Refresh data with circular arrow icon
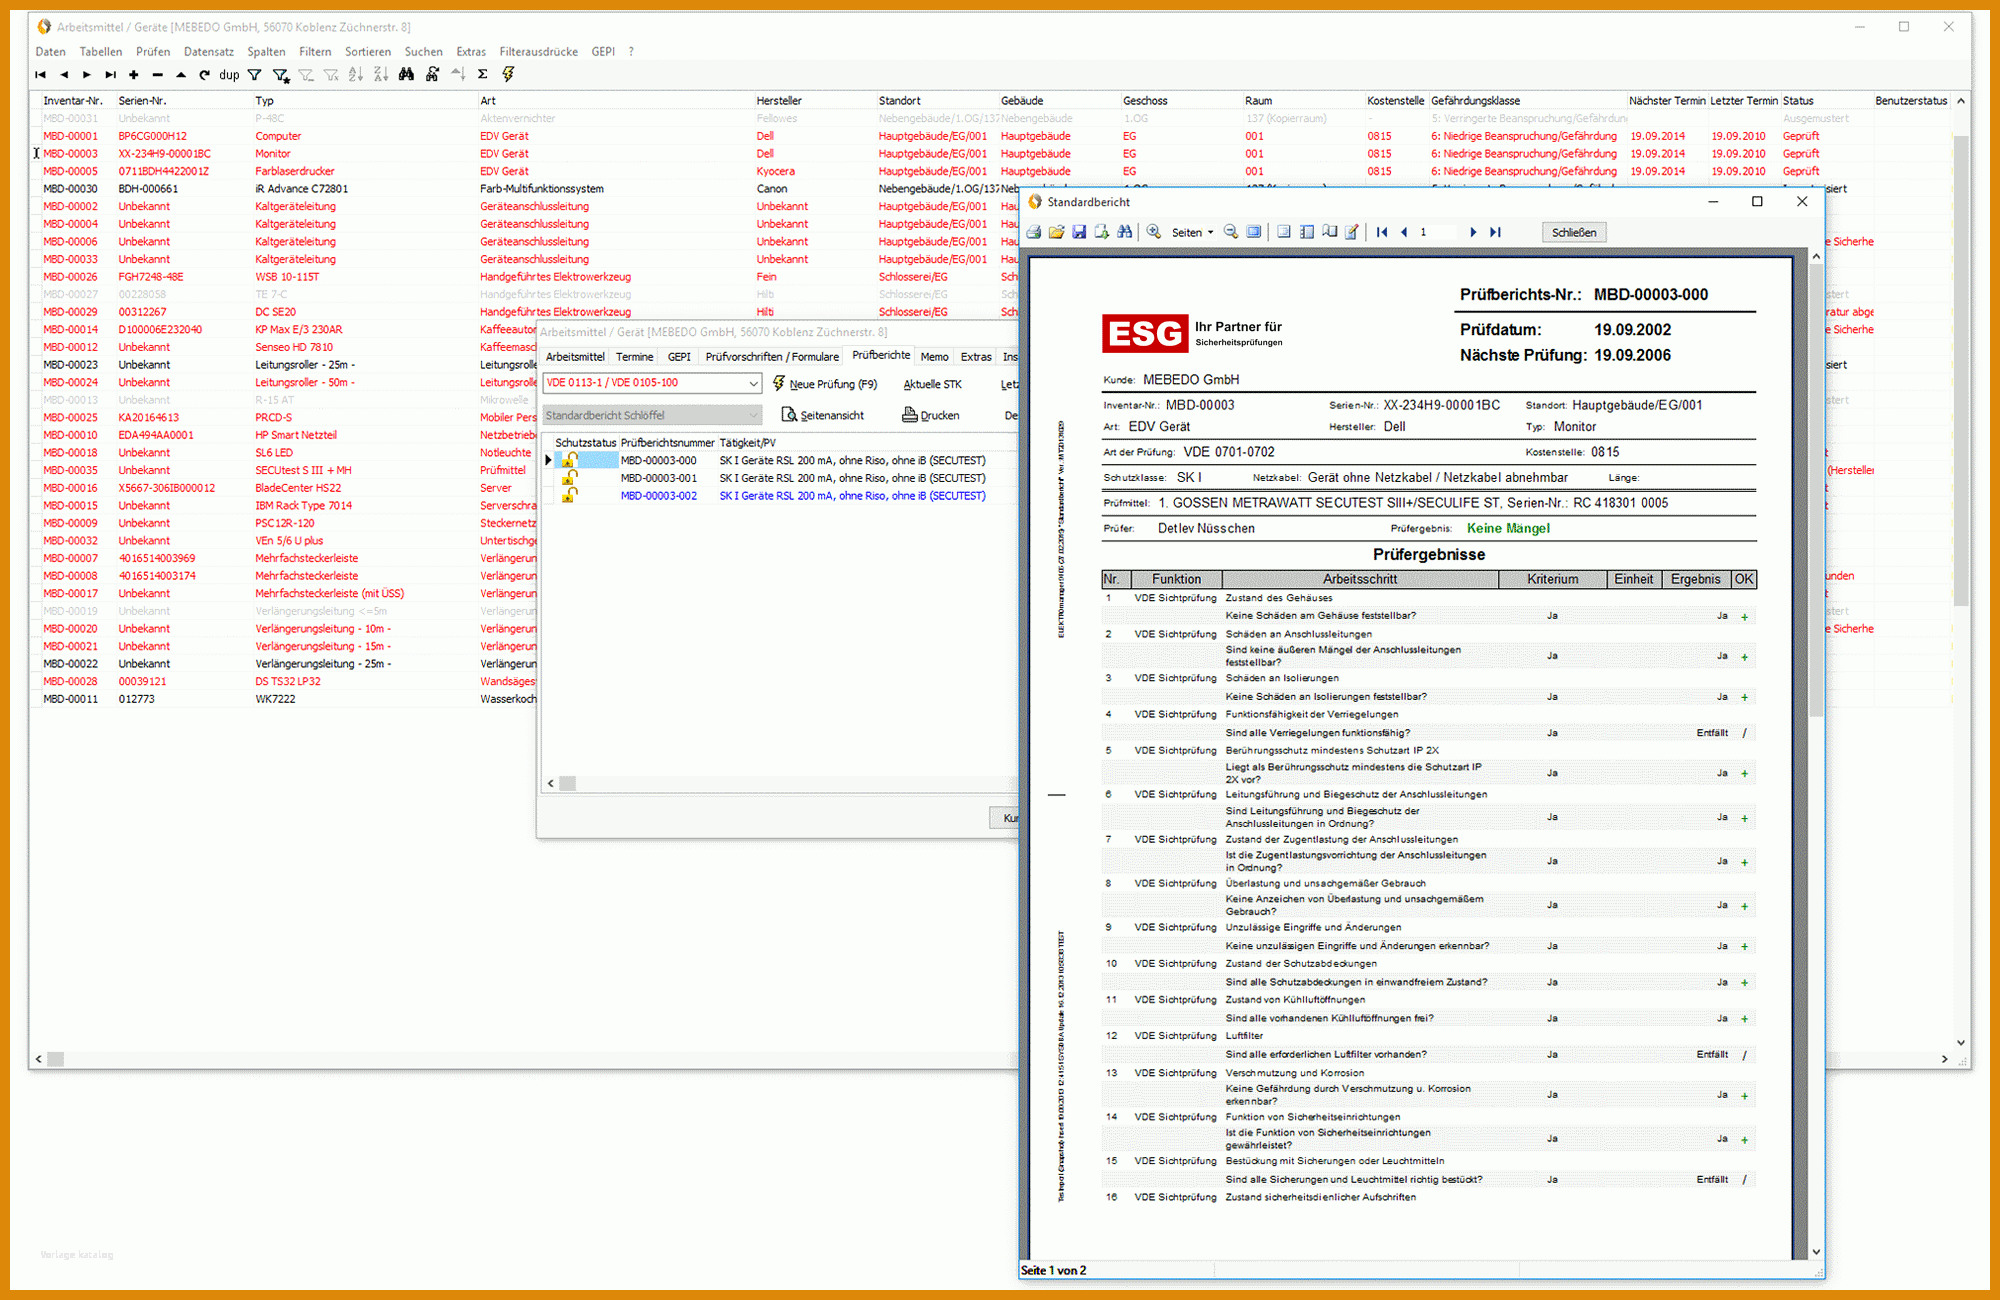 click(204, 75)
